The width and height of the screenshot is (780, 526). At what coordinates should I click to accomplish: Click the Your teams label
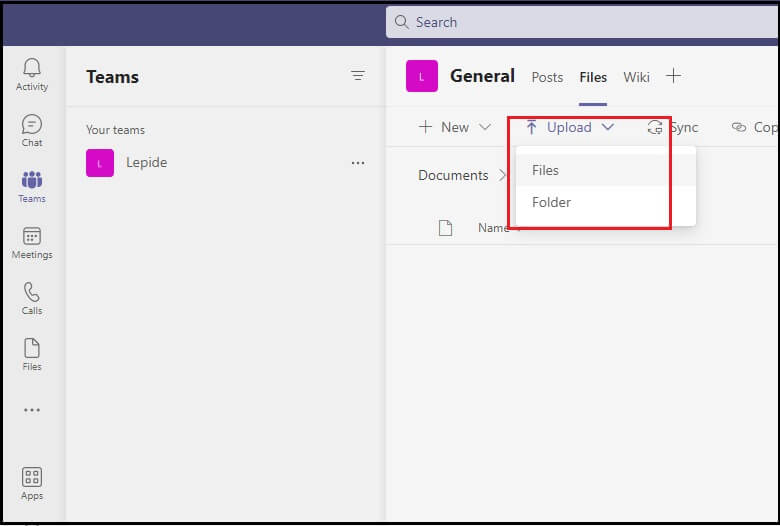point(115,130)
